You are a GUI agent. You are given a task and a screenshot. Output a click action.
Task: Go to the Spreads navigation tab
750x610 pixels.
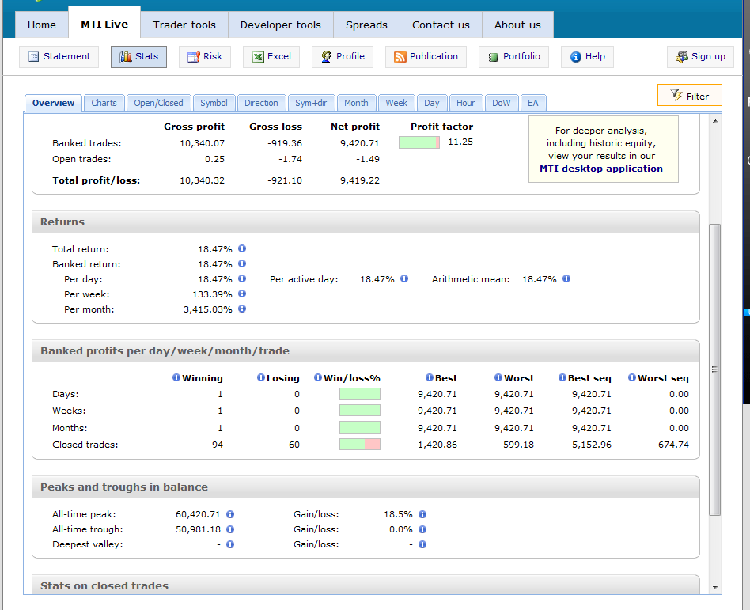[367, 24]
